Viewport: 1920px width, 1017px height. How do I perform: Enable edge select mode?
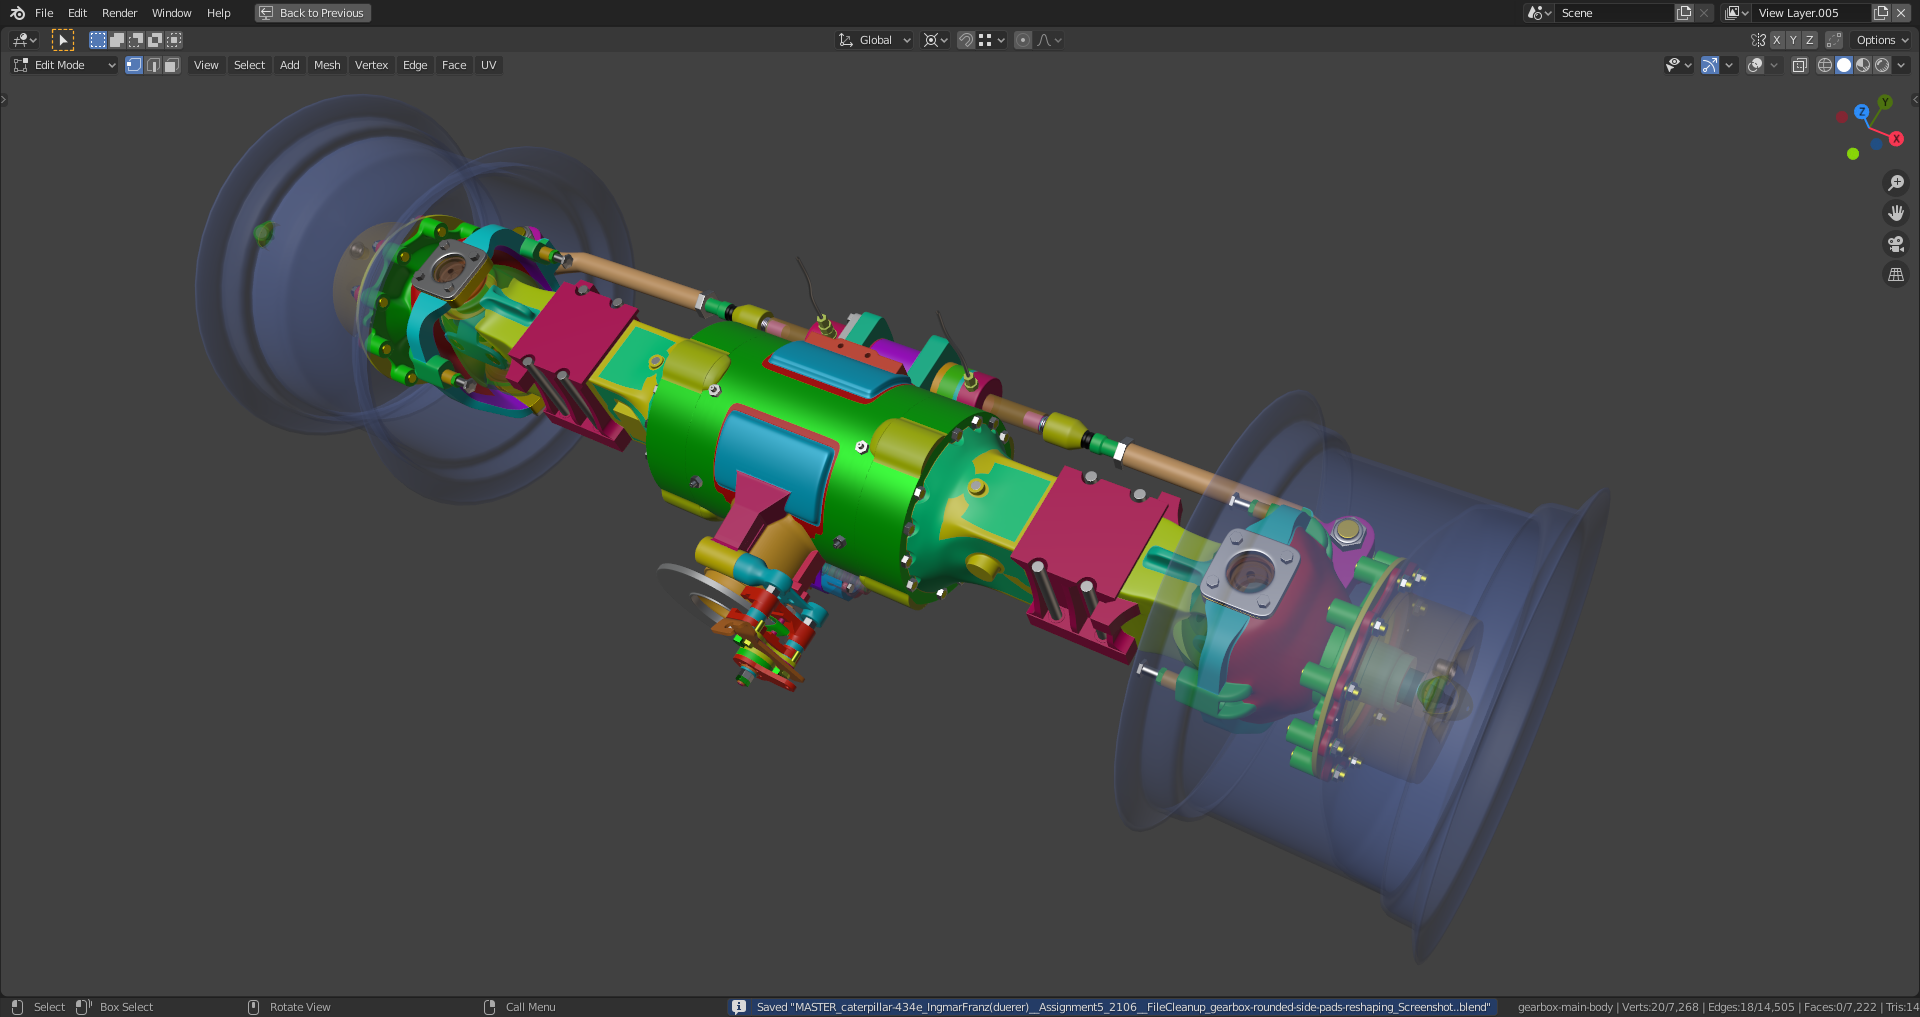(152, 65)
